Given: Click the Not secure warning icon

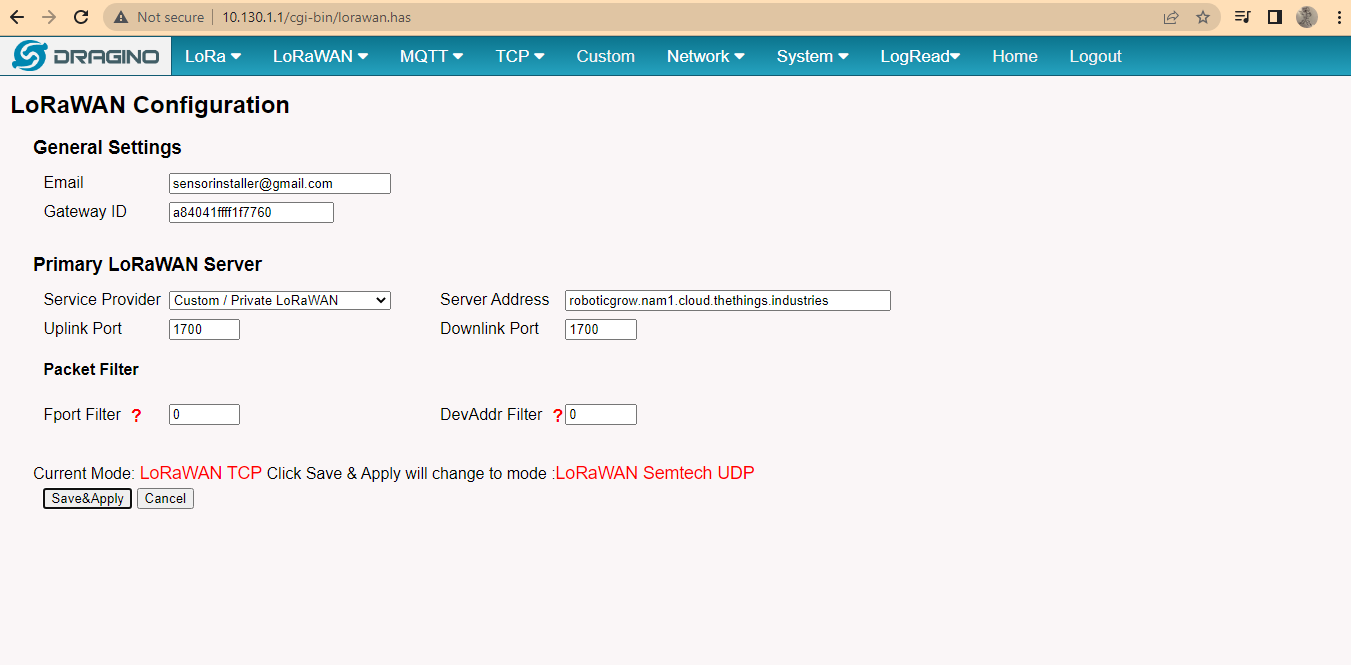Looking at the screenshot, I should click(121, 17).
